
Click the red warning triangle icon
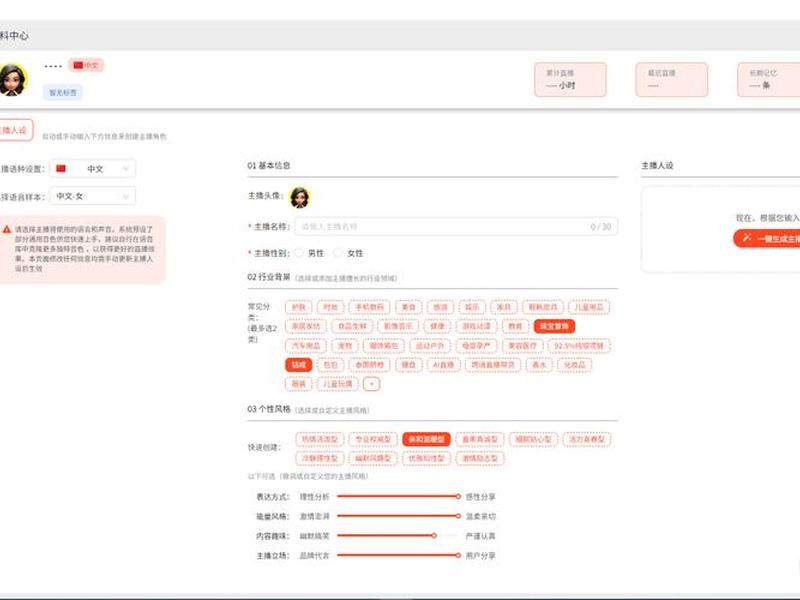point(7,230)
